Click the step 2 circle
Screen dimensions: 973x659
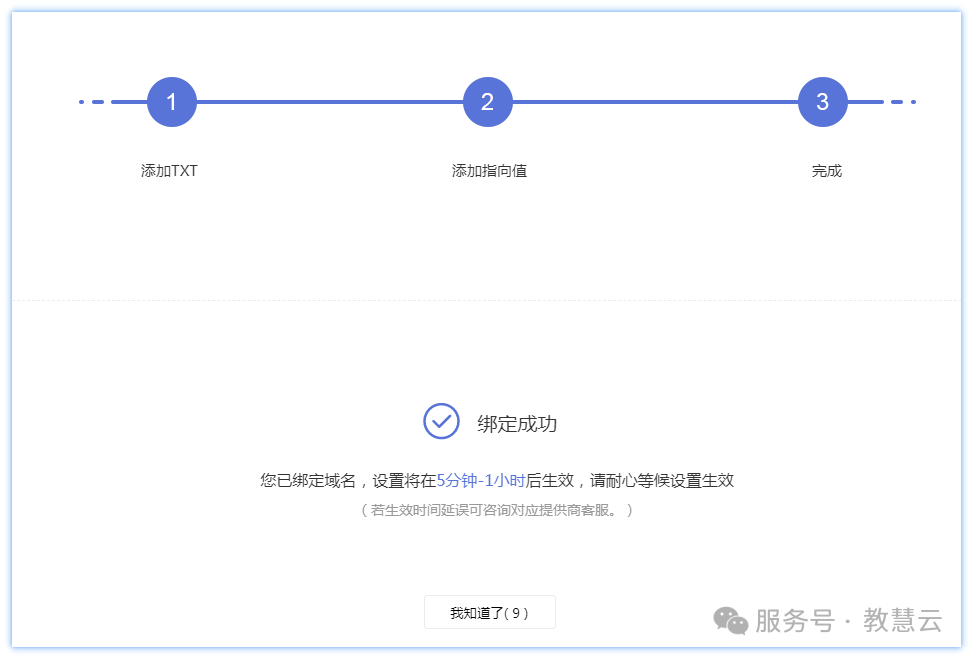pyautogui.click(x=487, y=102)
